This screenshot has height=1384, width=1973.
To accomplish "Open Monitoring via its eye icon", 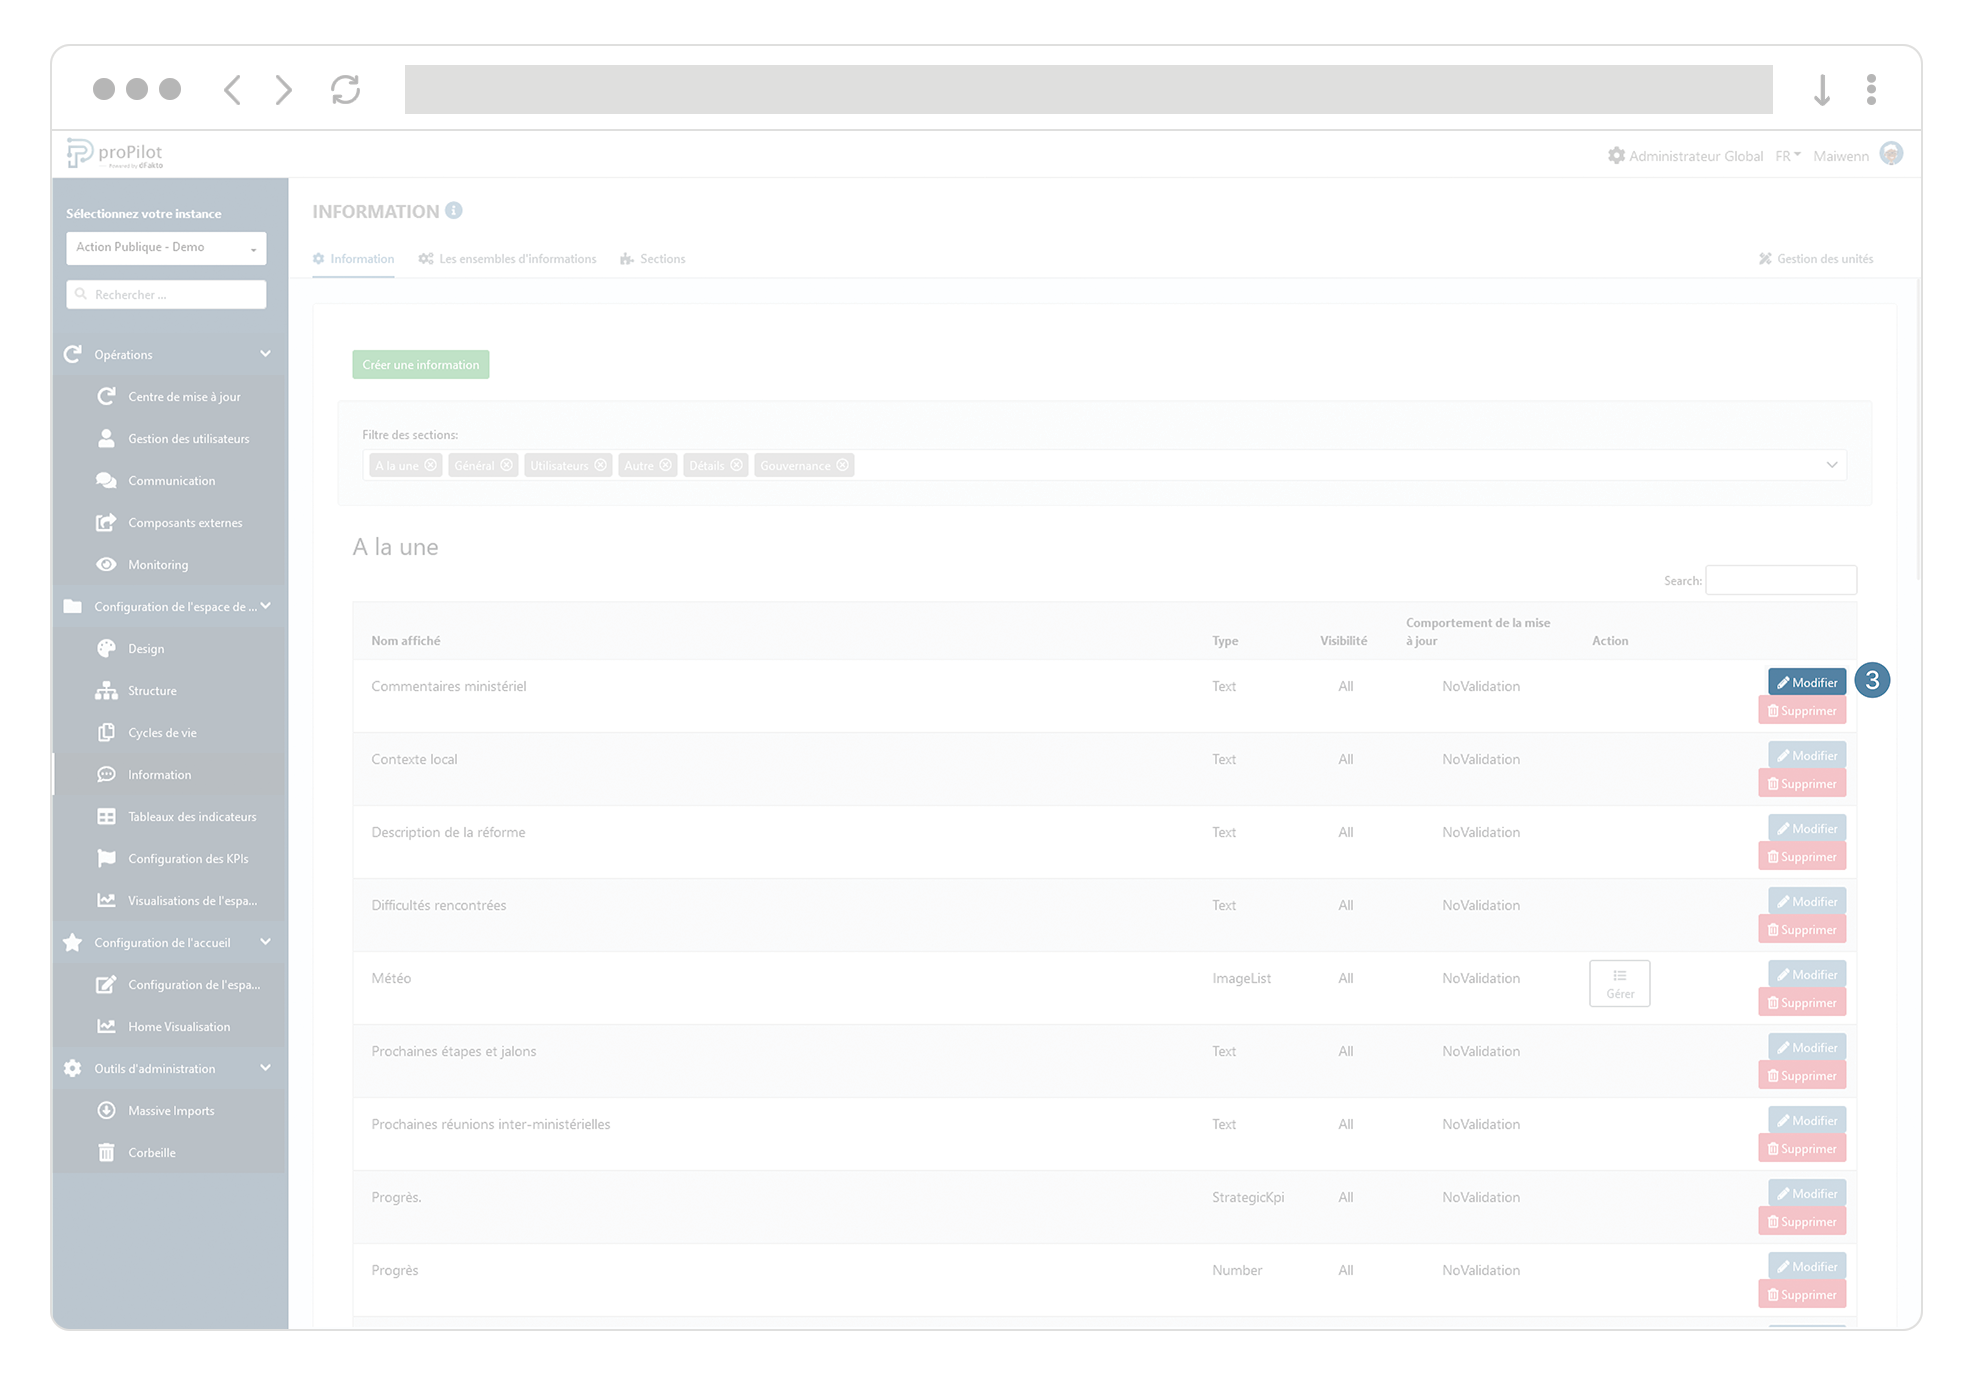I will [x=106, y=565].
